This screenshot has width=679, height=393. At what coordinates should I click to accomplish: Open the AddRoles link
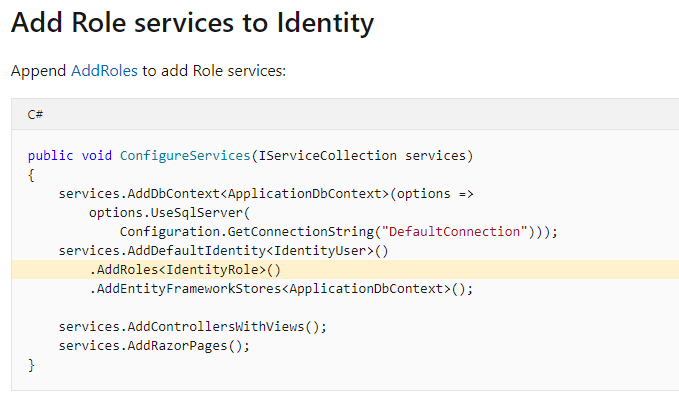[104, 71]
